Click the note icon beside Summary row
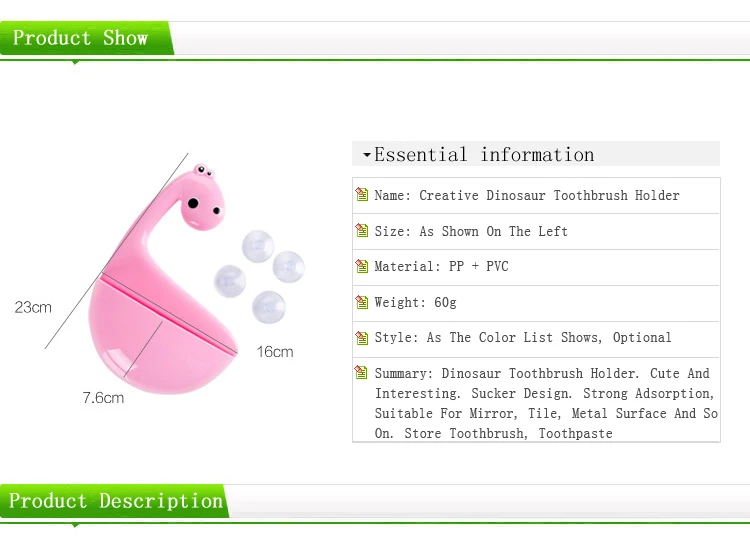The image size is (750, 560). tap(362, 372)
